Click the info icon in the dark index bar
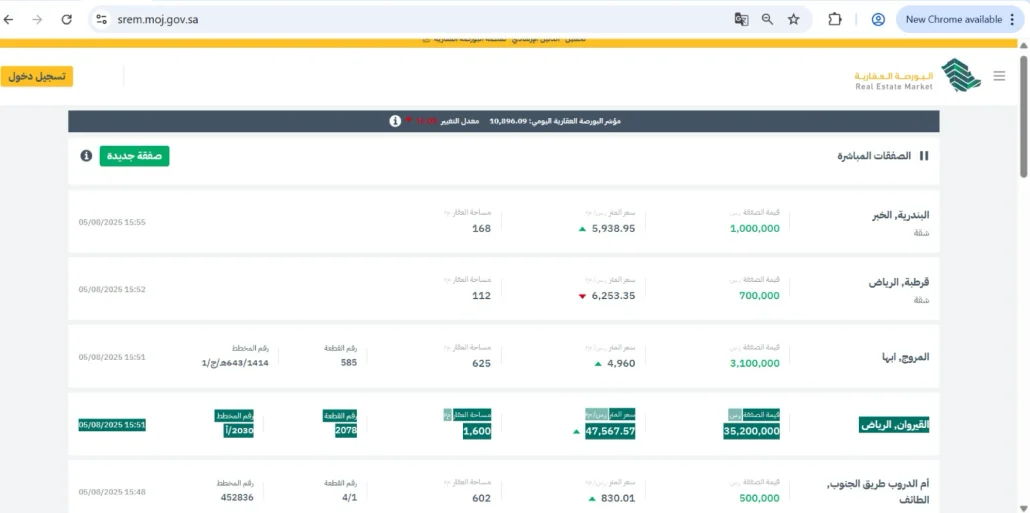 coord(395,121)
